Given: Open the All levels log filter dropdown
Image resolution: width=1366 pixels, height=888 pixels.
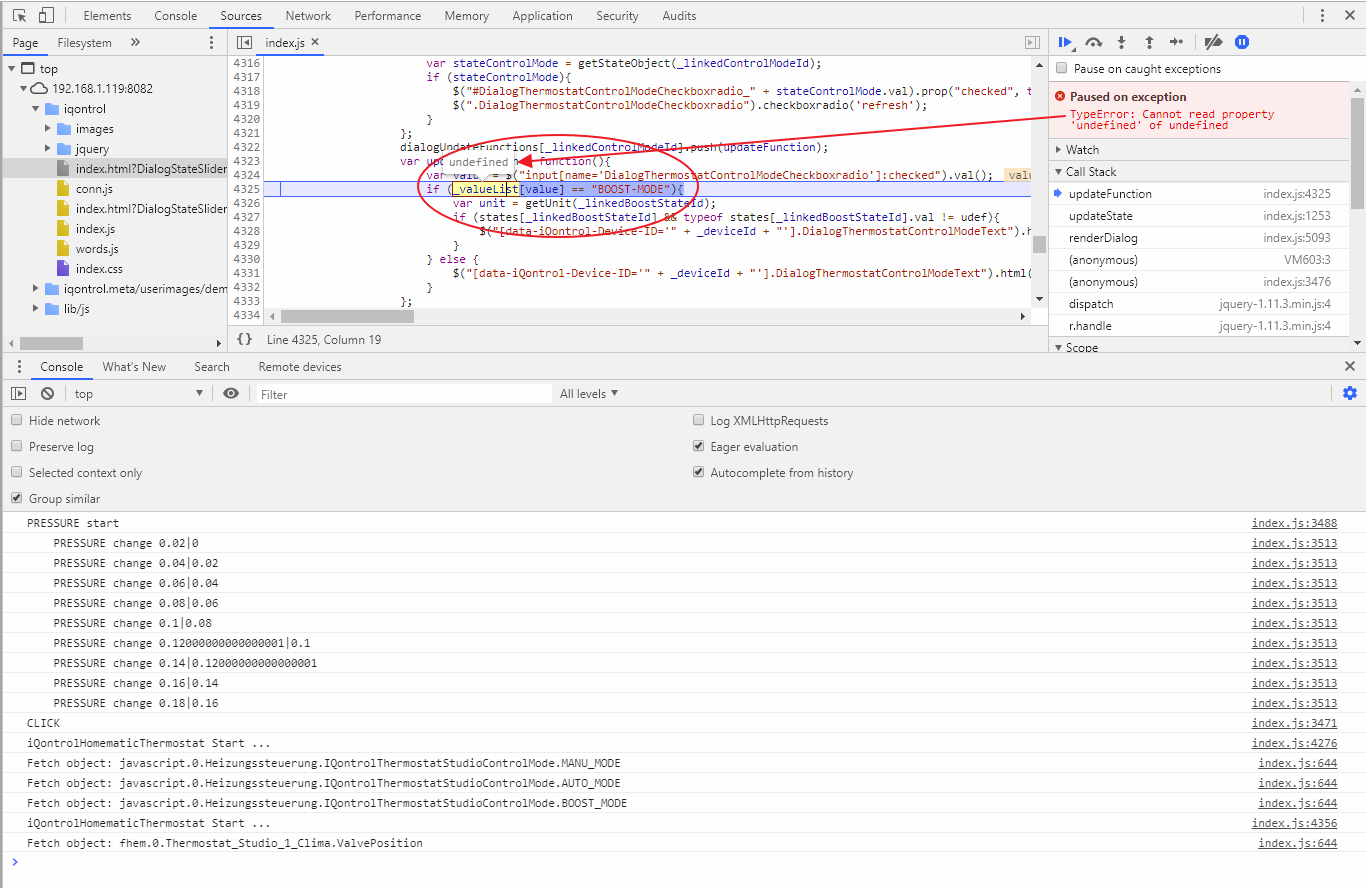Looking at the screenshot, I should pyautogui.click(x=589, y=394).
